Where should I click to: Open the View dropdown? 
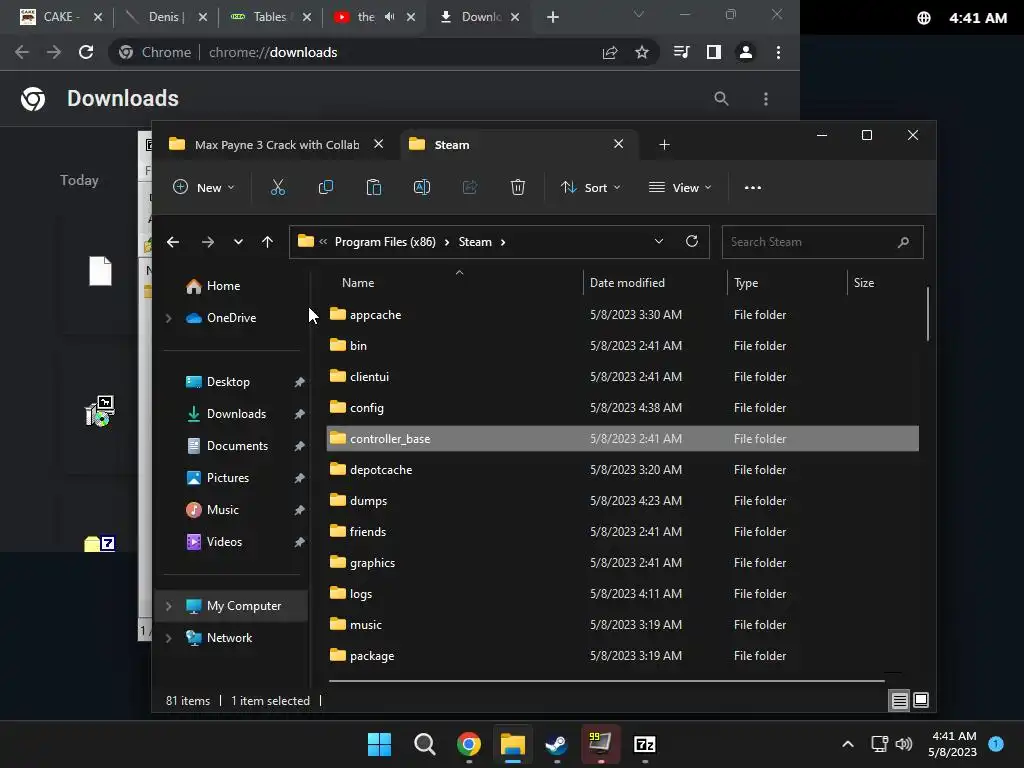[x=680, y=187]
